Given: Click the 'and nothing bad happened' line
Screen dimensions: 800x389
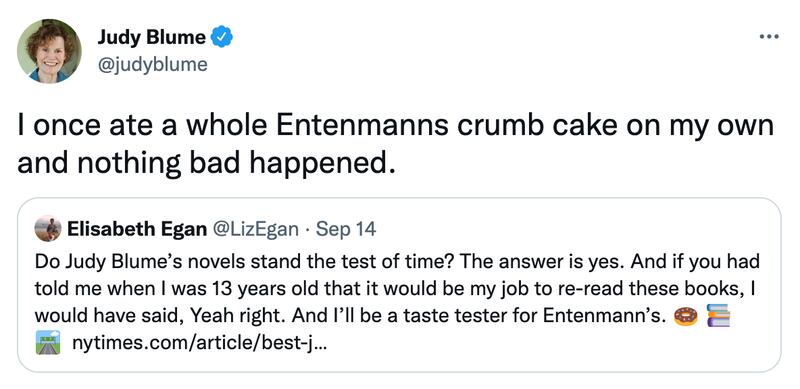Looking at the screenshot, I should 206,163.
